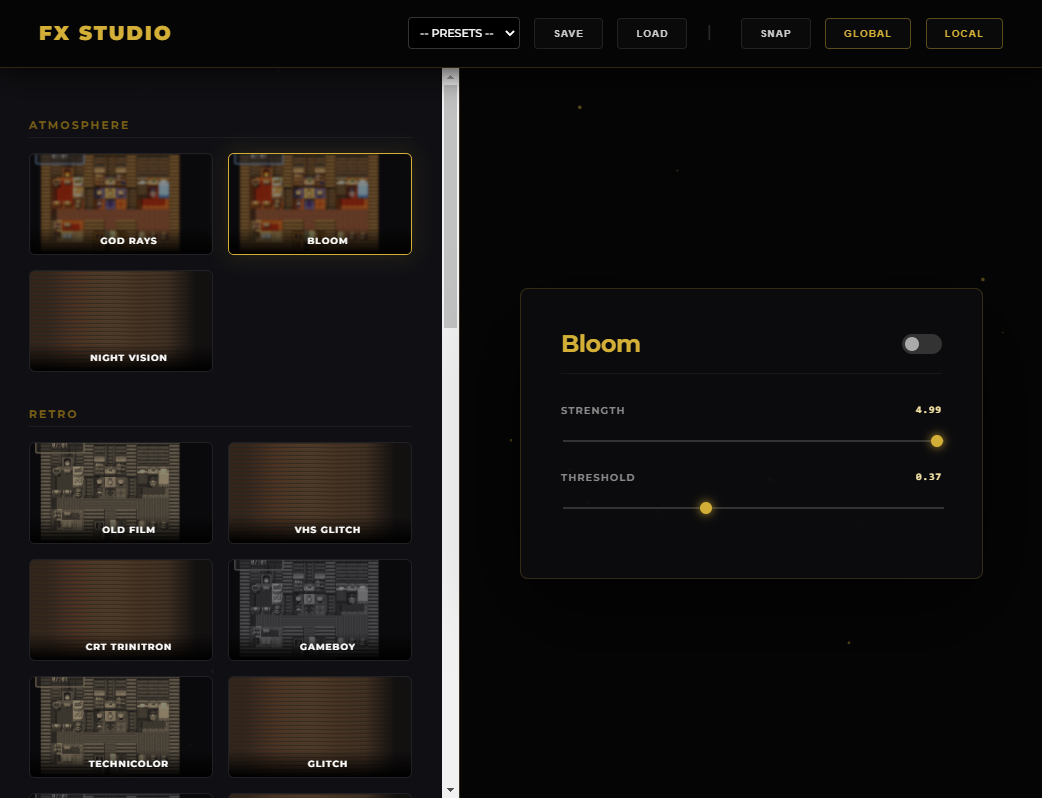
Task: Select the CRT Trinitron effect thumbnail
Action: [x=121, y=610]
